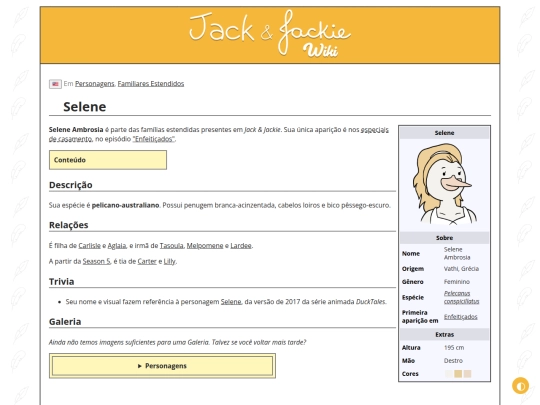Click the Relações section heading
The width and height of the screenshot is (540, 405).
point(69,225)
